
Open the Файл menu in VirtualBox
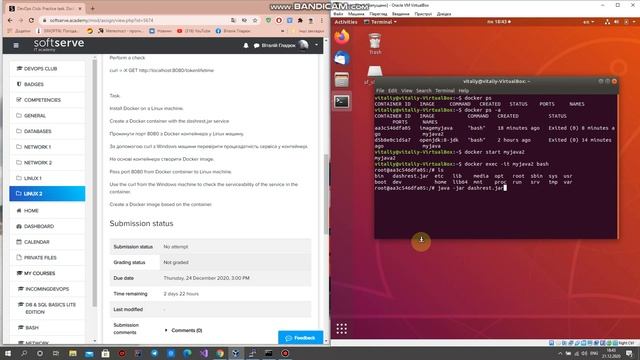pos(338,14)
